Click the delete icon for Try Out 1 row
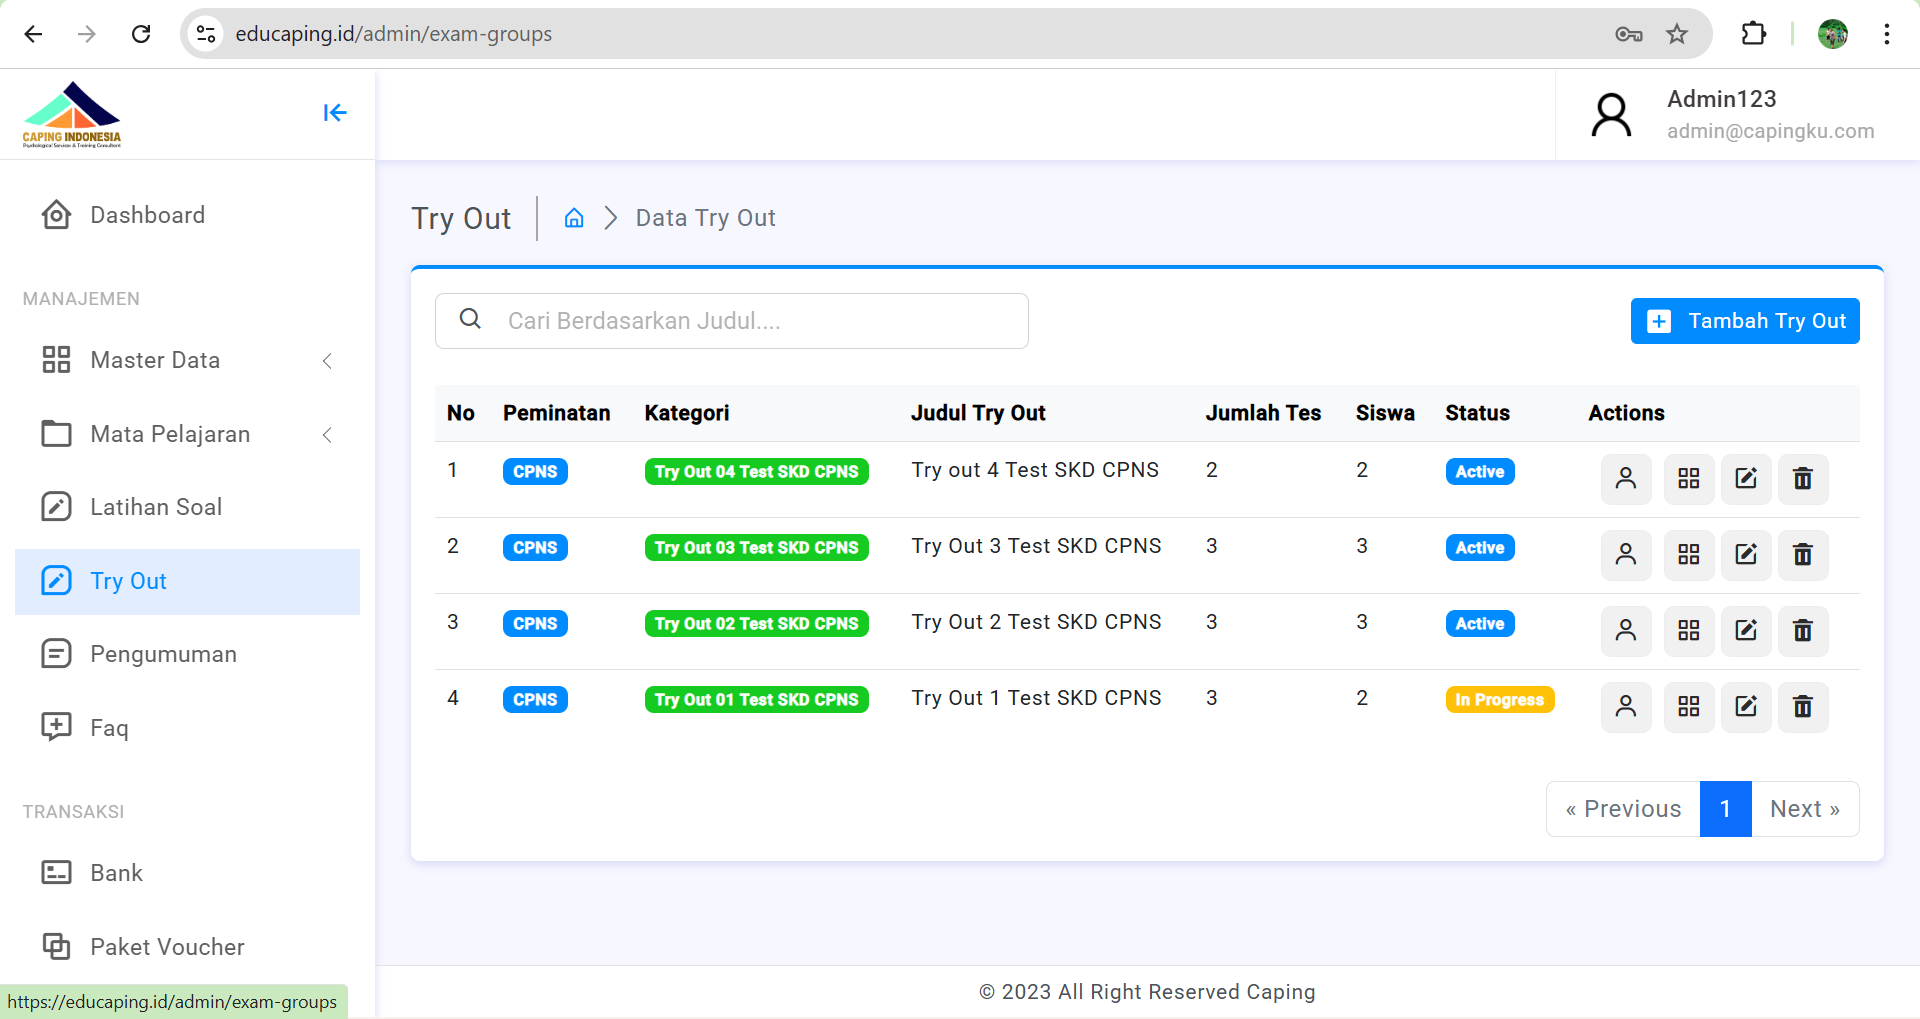This screenshot has height=1019, width=1920. pyautogui.click(x=1802, y=707)
